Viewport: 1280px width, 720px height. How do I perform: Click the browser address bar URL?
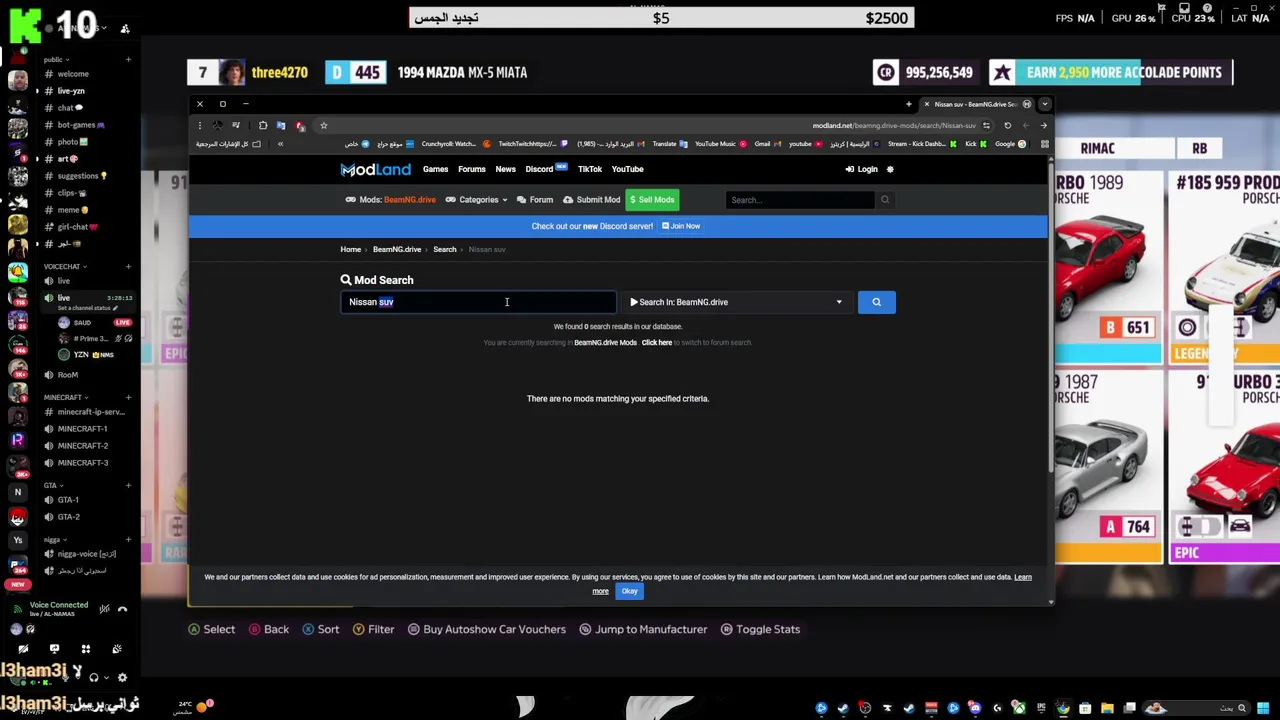pyautogui.click(x=894, y=126)
